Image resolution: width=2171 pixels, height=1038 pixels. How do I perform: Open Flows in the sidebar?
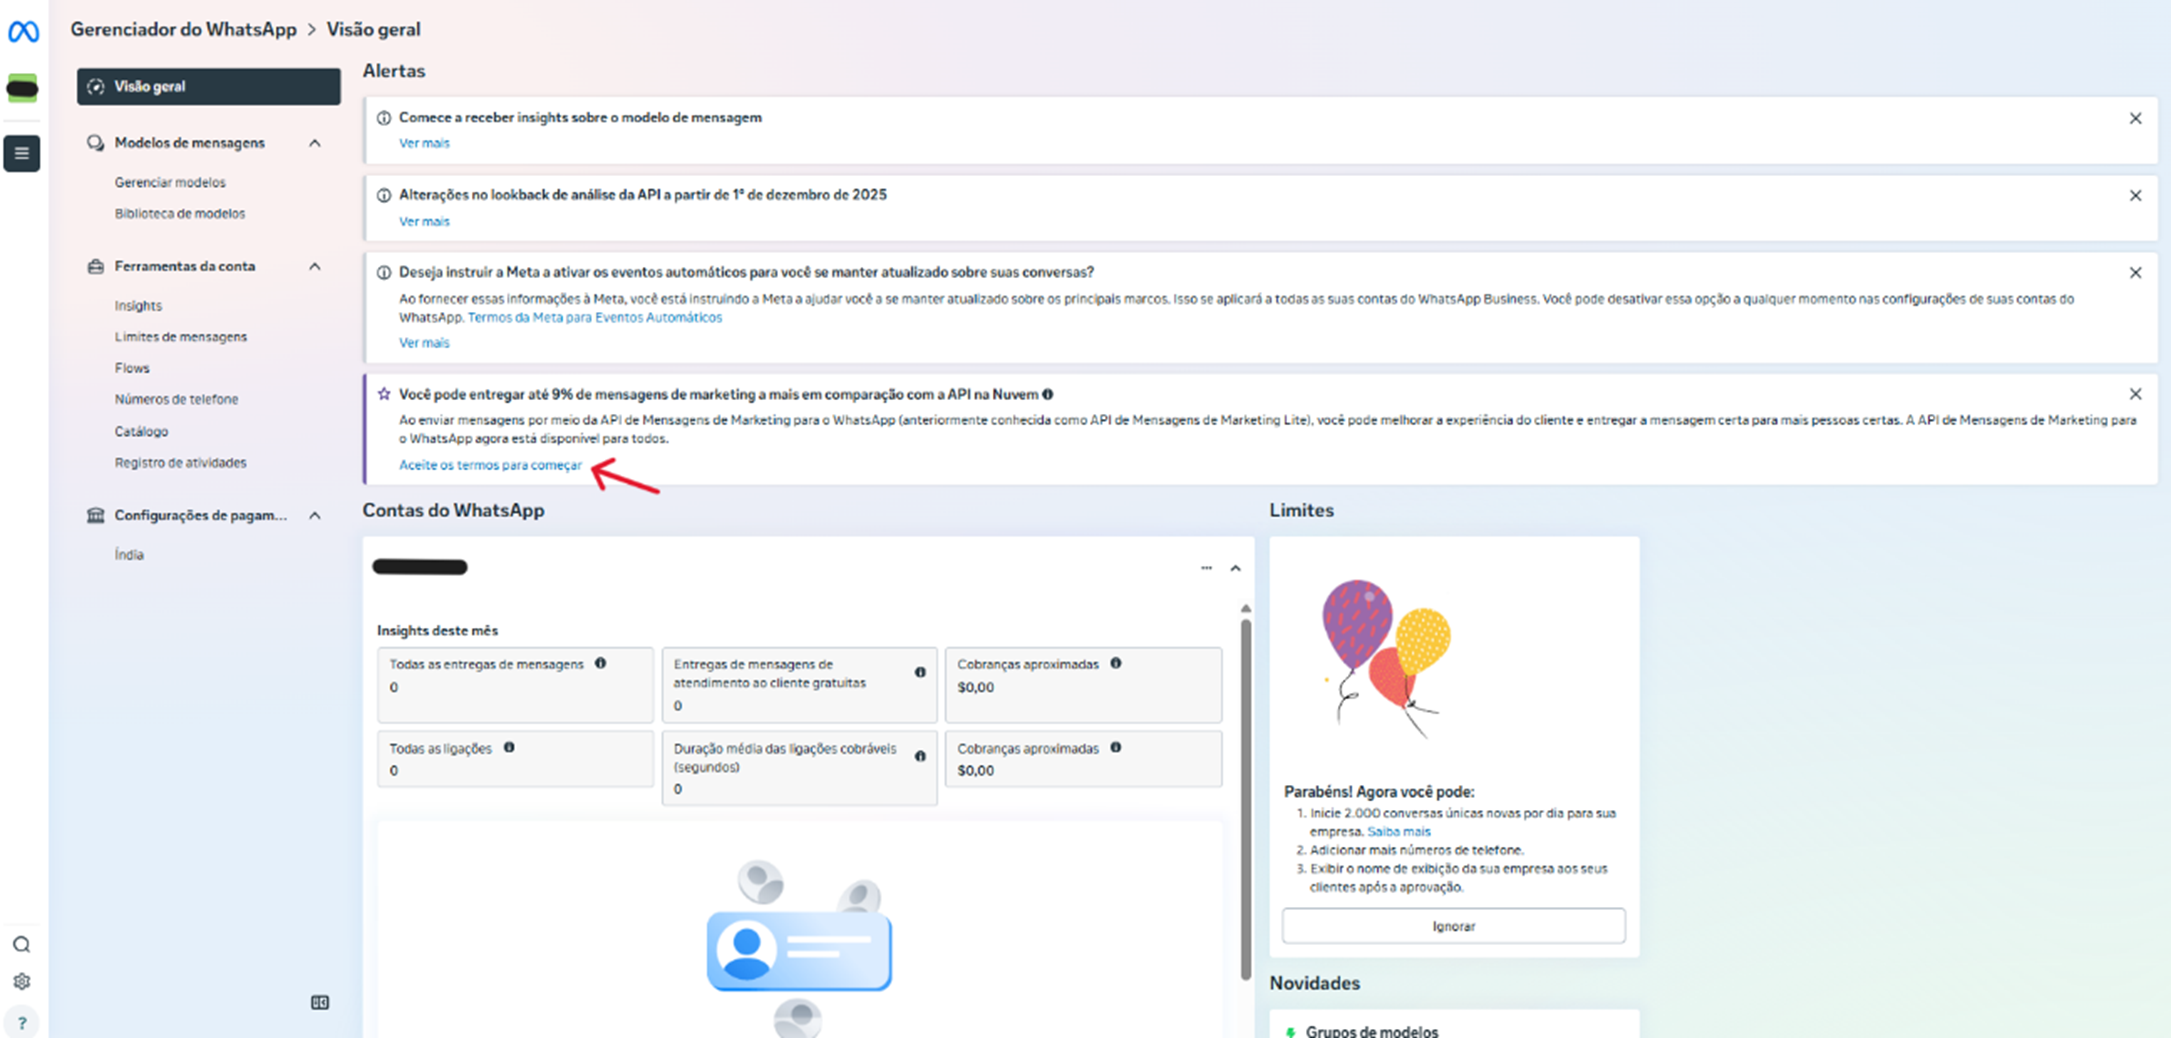point(132,368)
